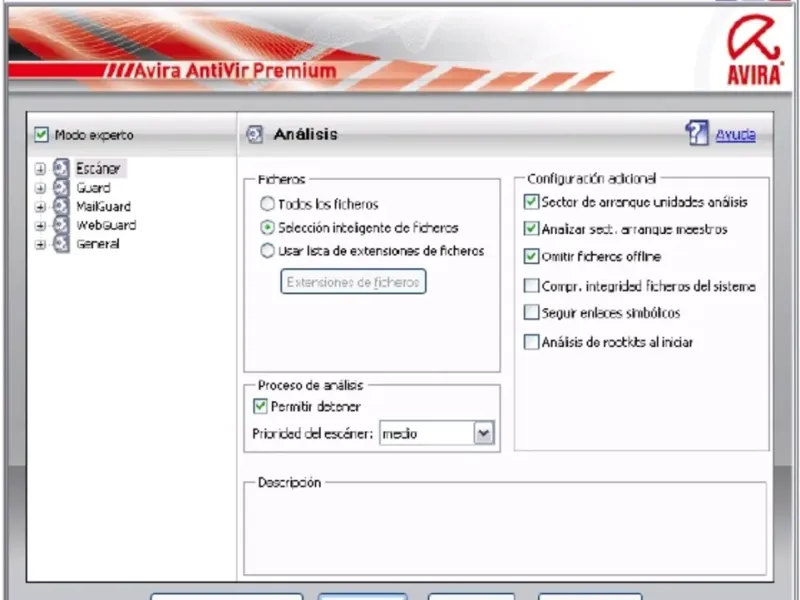
Task: Disable Omitir ficheros offline
Action: point(531,256)
